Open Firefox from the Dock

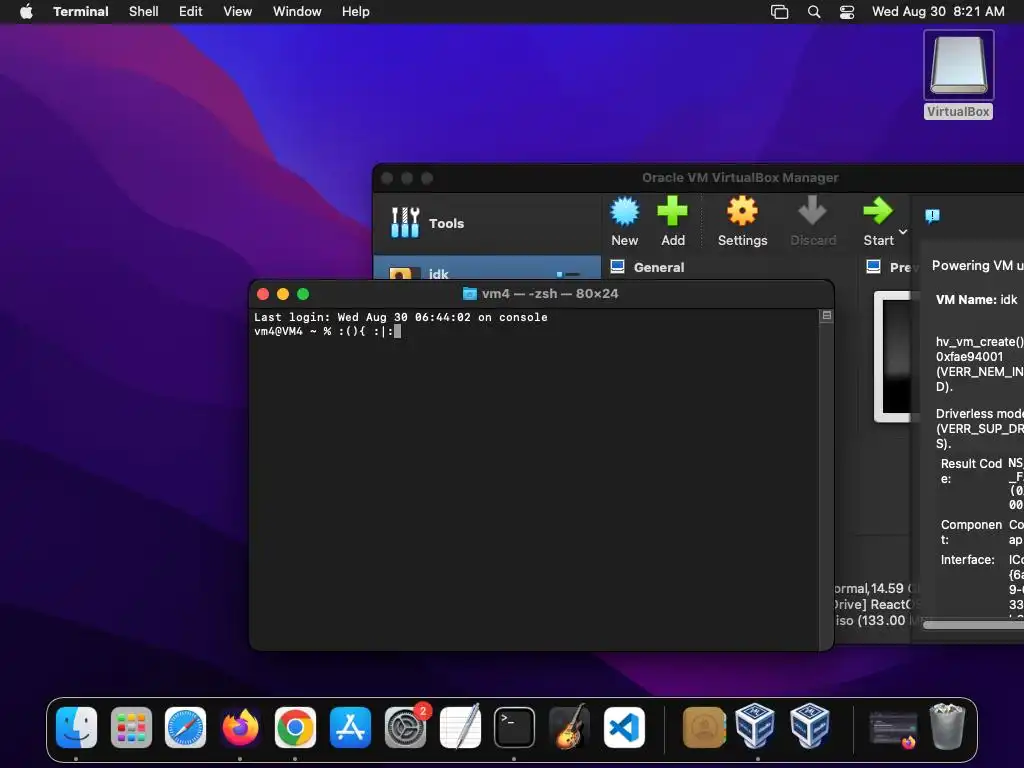click(240, 728)
